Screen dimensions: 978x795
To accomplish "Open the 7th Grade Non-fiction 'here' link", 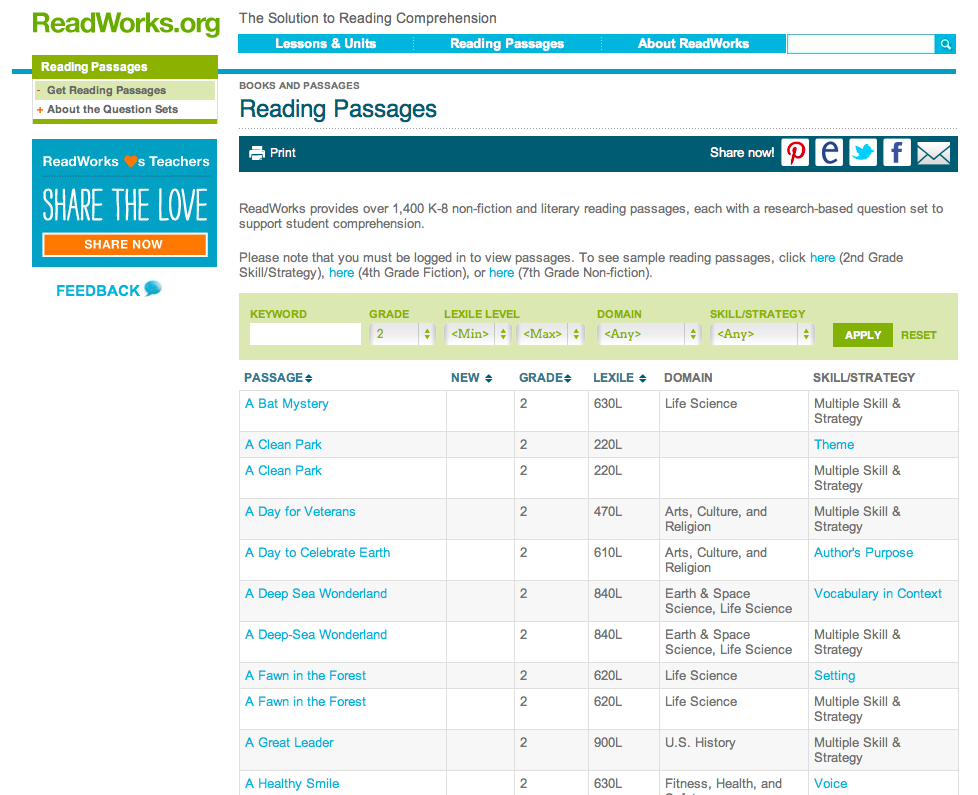I will (x=501, y=272).
